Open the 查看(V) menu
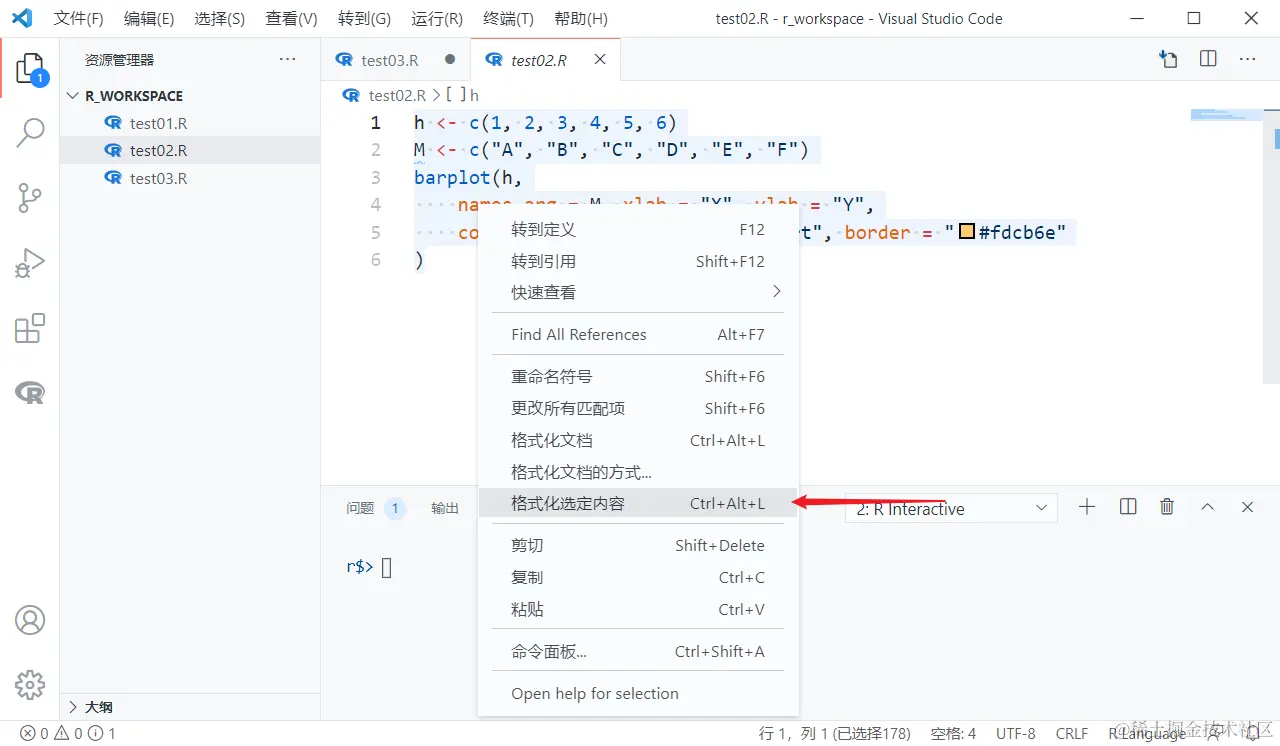Image resolution: width=1280 pixels, height=746 pixels. click(291, 18)
